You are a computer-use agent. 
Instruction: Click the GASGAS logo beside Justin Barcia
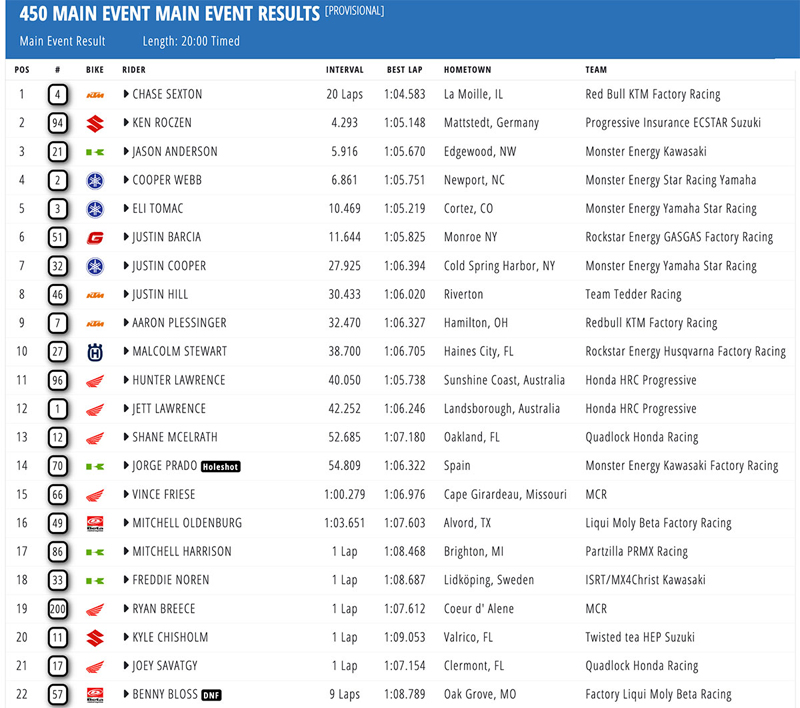pyautogui.click(x=95, y=238)
